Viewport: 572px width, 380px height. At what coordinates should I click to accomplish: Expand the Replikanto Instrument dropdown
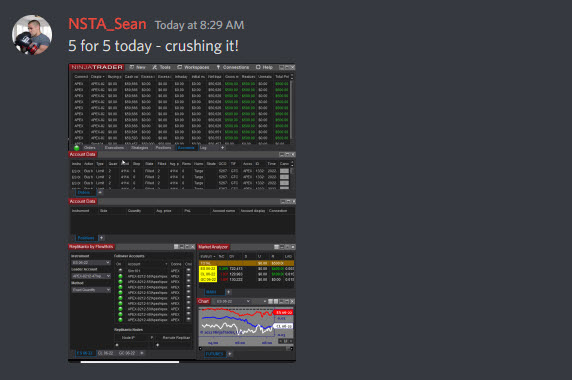click(x=91, y=263)
